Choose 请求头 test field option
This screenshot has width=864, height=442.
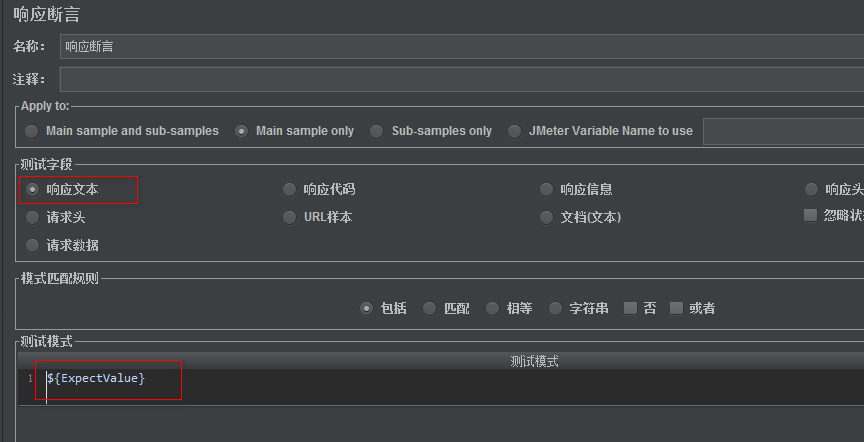[33, 217]
